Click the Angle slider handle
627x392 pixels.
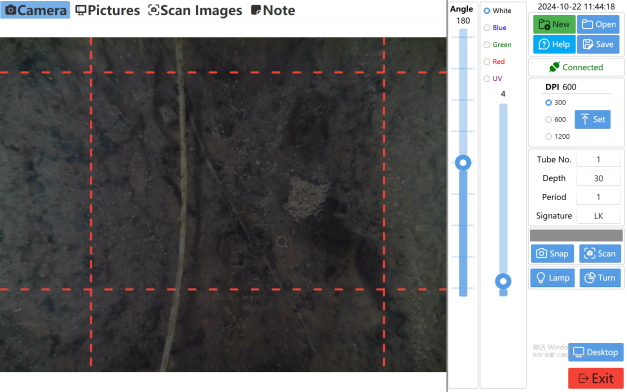click(463, 163)
